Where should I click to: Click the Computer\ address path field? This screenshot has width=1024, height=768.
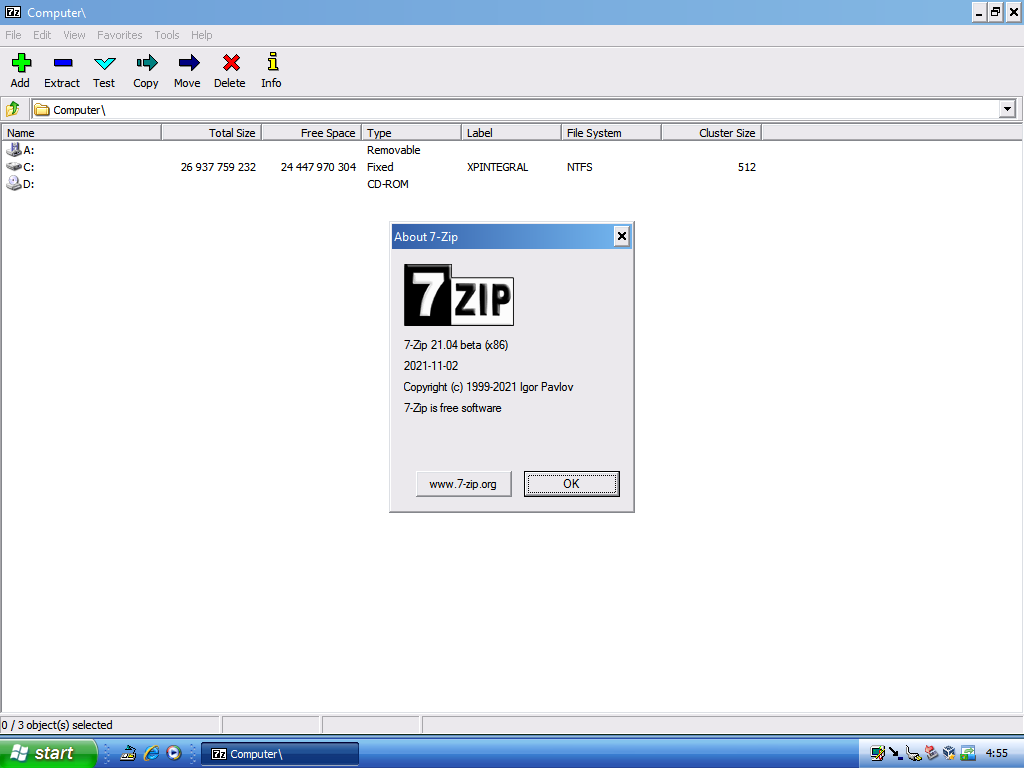point(515,110)
